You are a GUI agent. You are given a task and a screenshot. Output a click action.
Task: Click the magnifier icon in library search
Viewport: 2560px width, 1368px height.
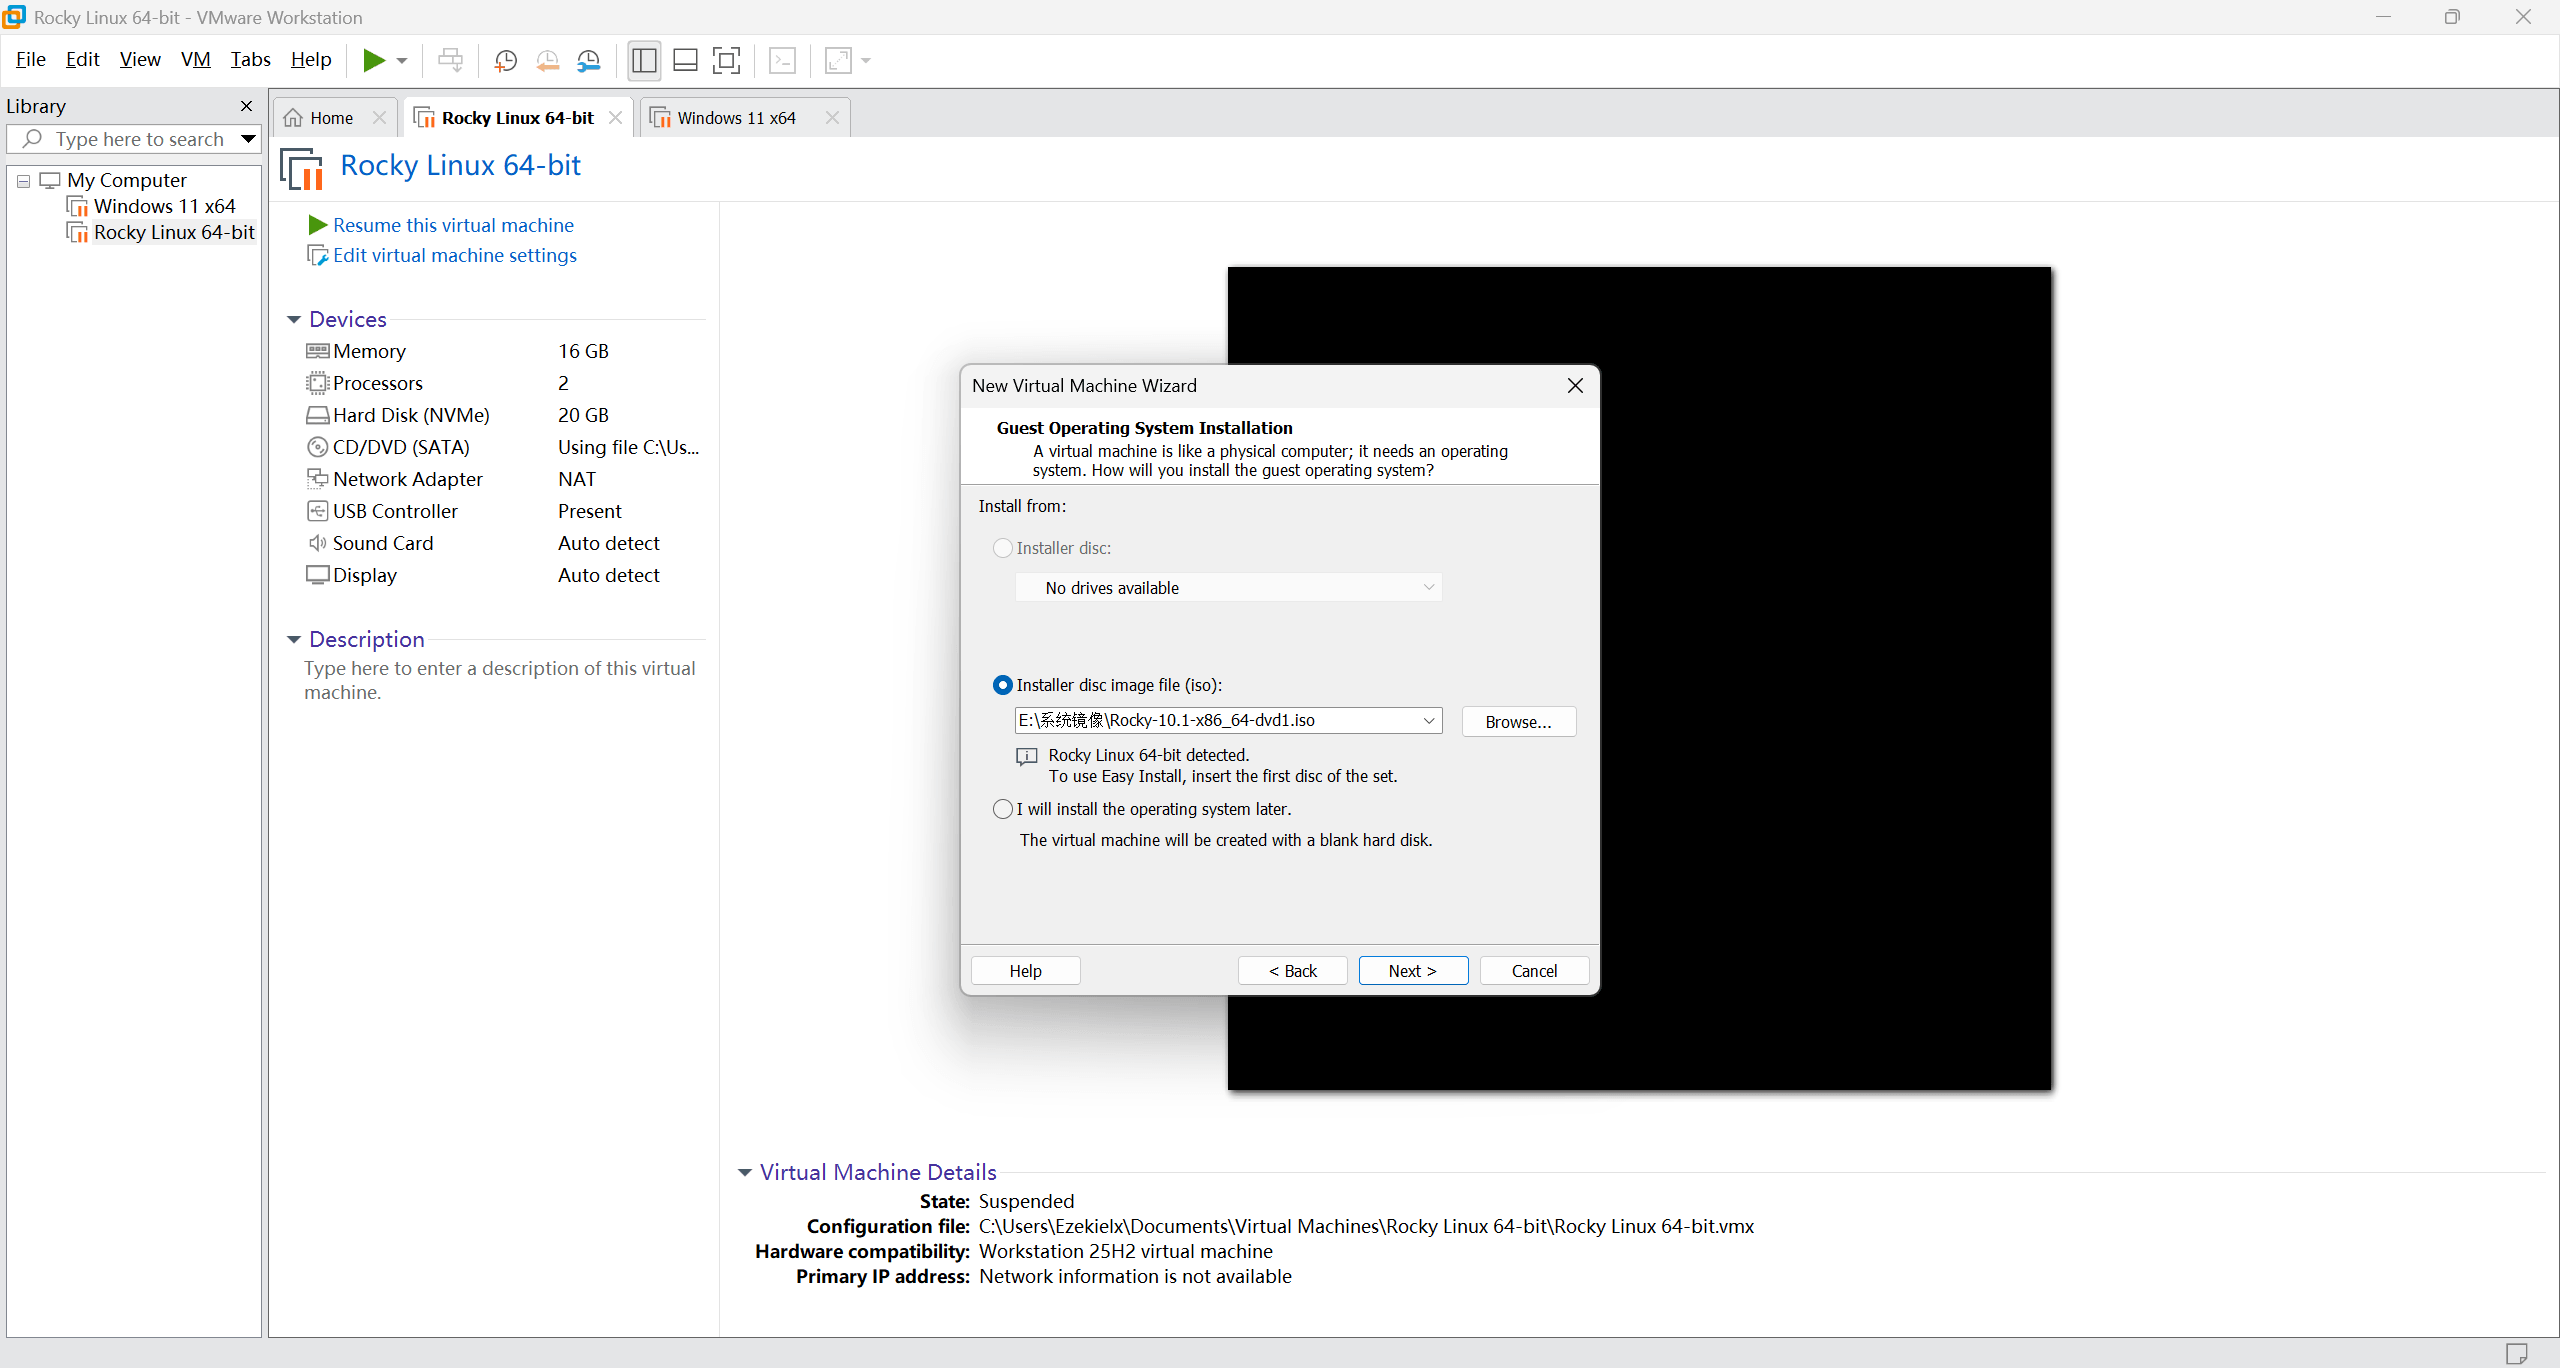[x=32, y=139]
